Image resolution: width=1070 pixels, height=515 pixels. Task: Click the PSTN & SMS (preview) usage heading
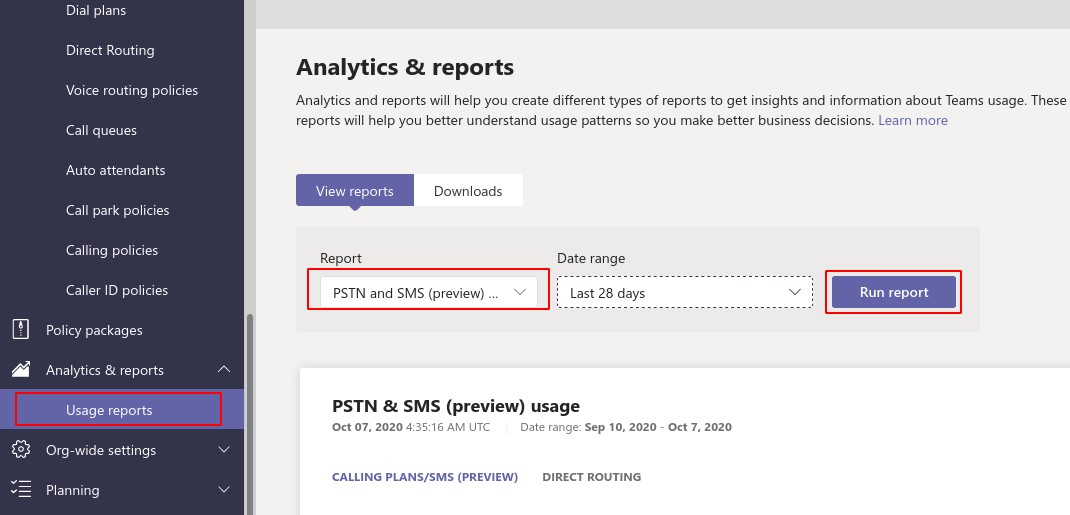pyautogui.click(x=456, y=406)
